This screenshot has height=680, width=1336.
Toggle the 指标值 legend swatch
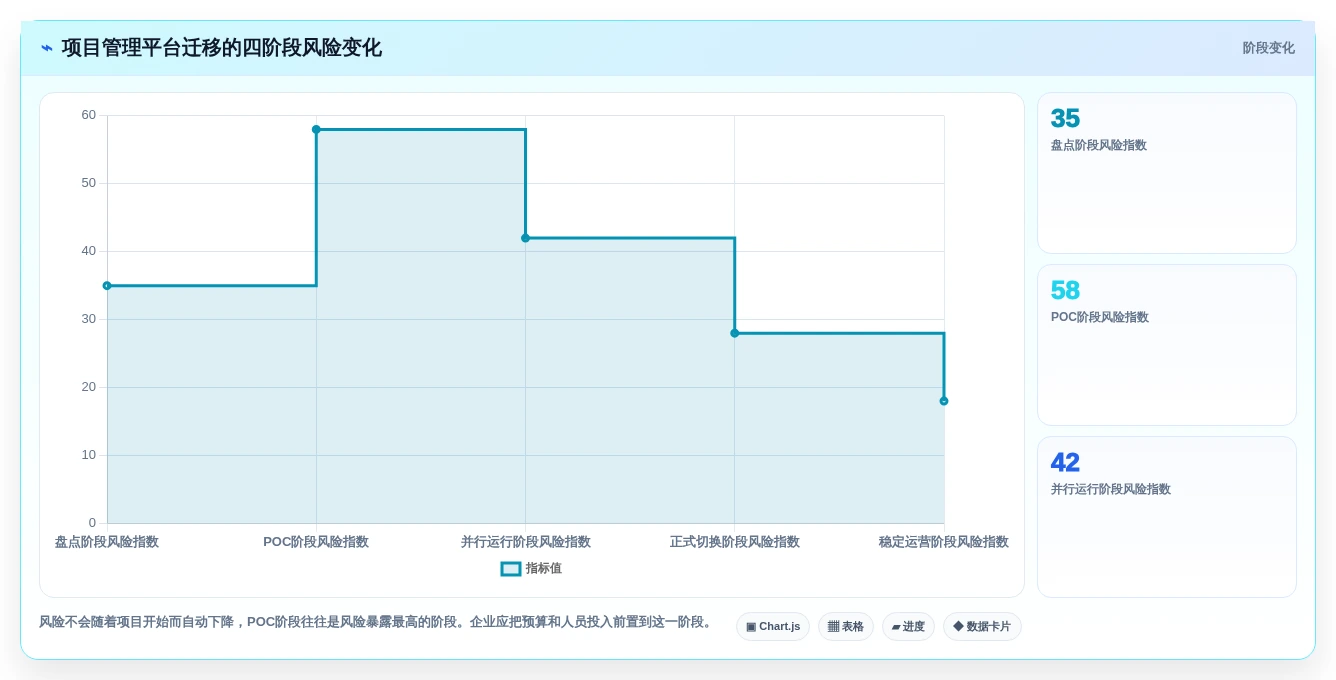coord(511,568)
